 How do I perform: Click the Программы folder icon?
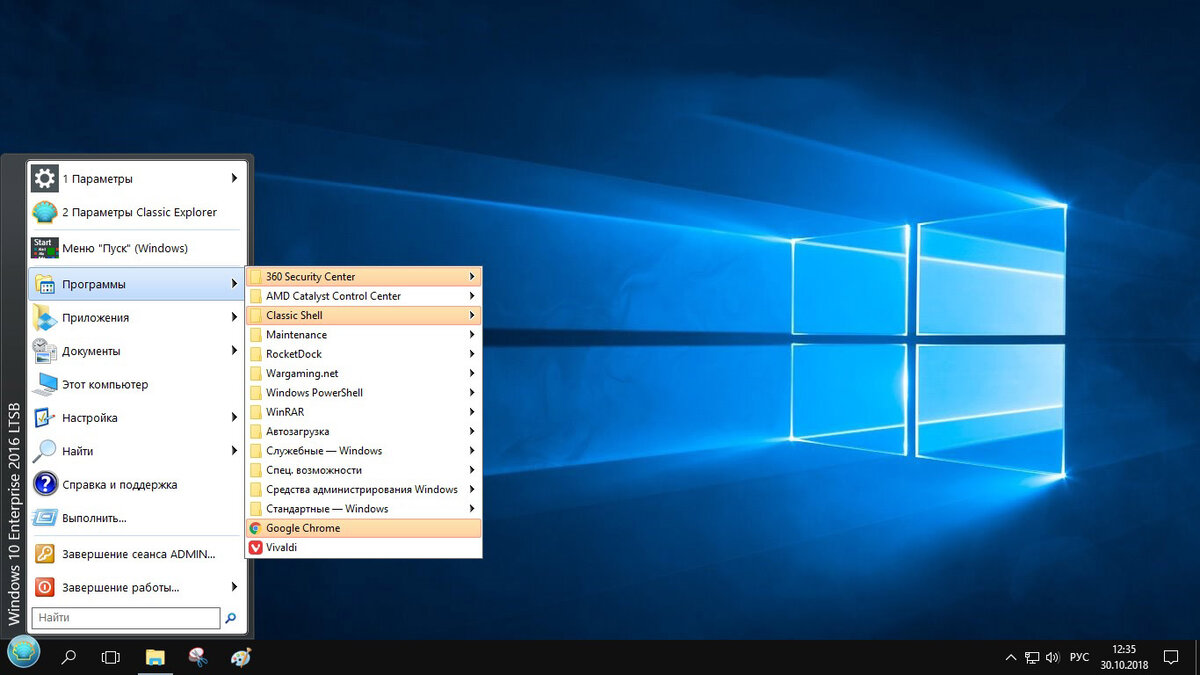(45, 284)
